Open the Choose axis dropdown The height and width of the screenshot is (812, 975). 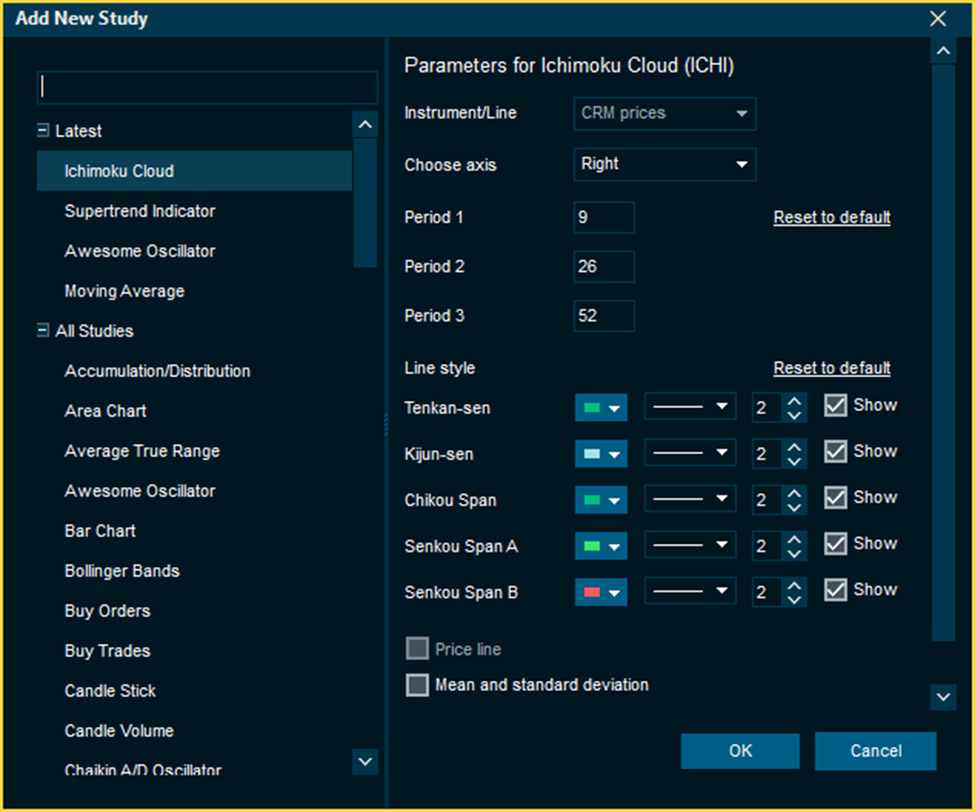(x=664, y=164)
